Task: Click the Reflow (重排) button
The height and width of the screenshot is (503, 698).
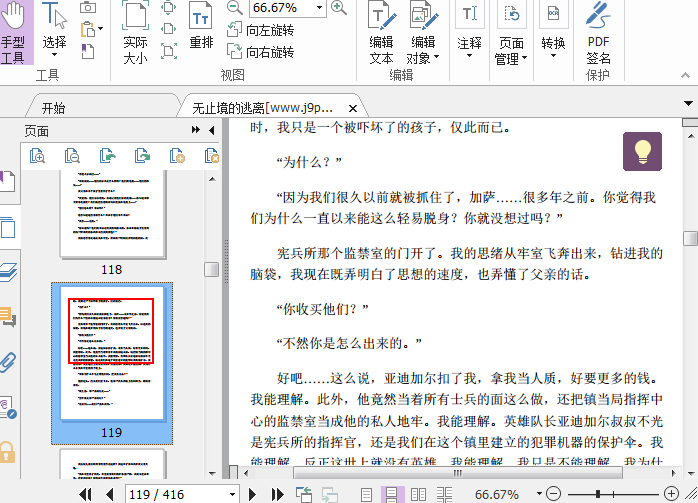Action: 201,25
